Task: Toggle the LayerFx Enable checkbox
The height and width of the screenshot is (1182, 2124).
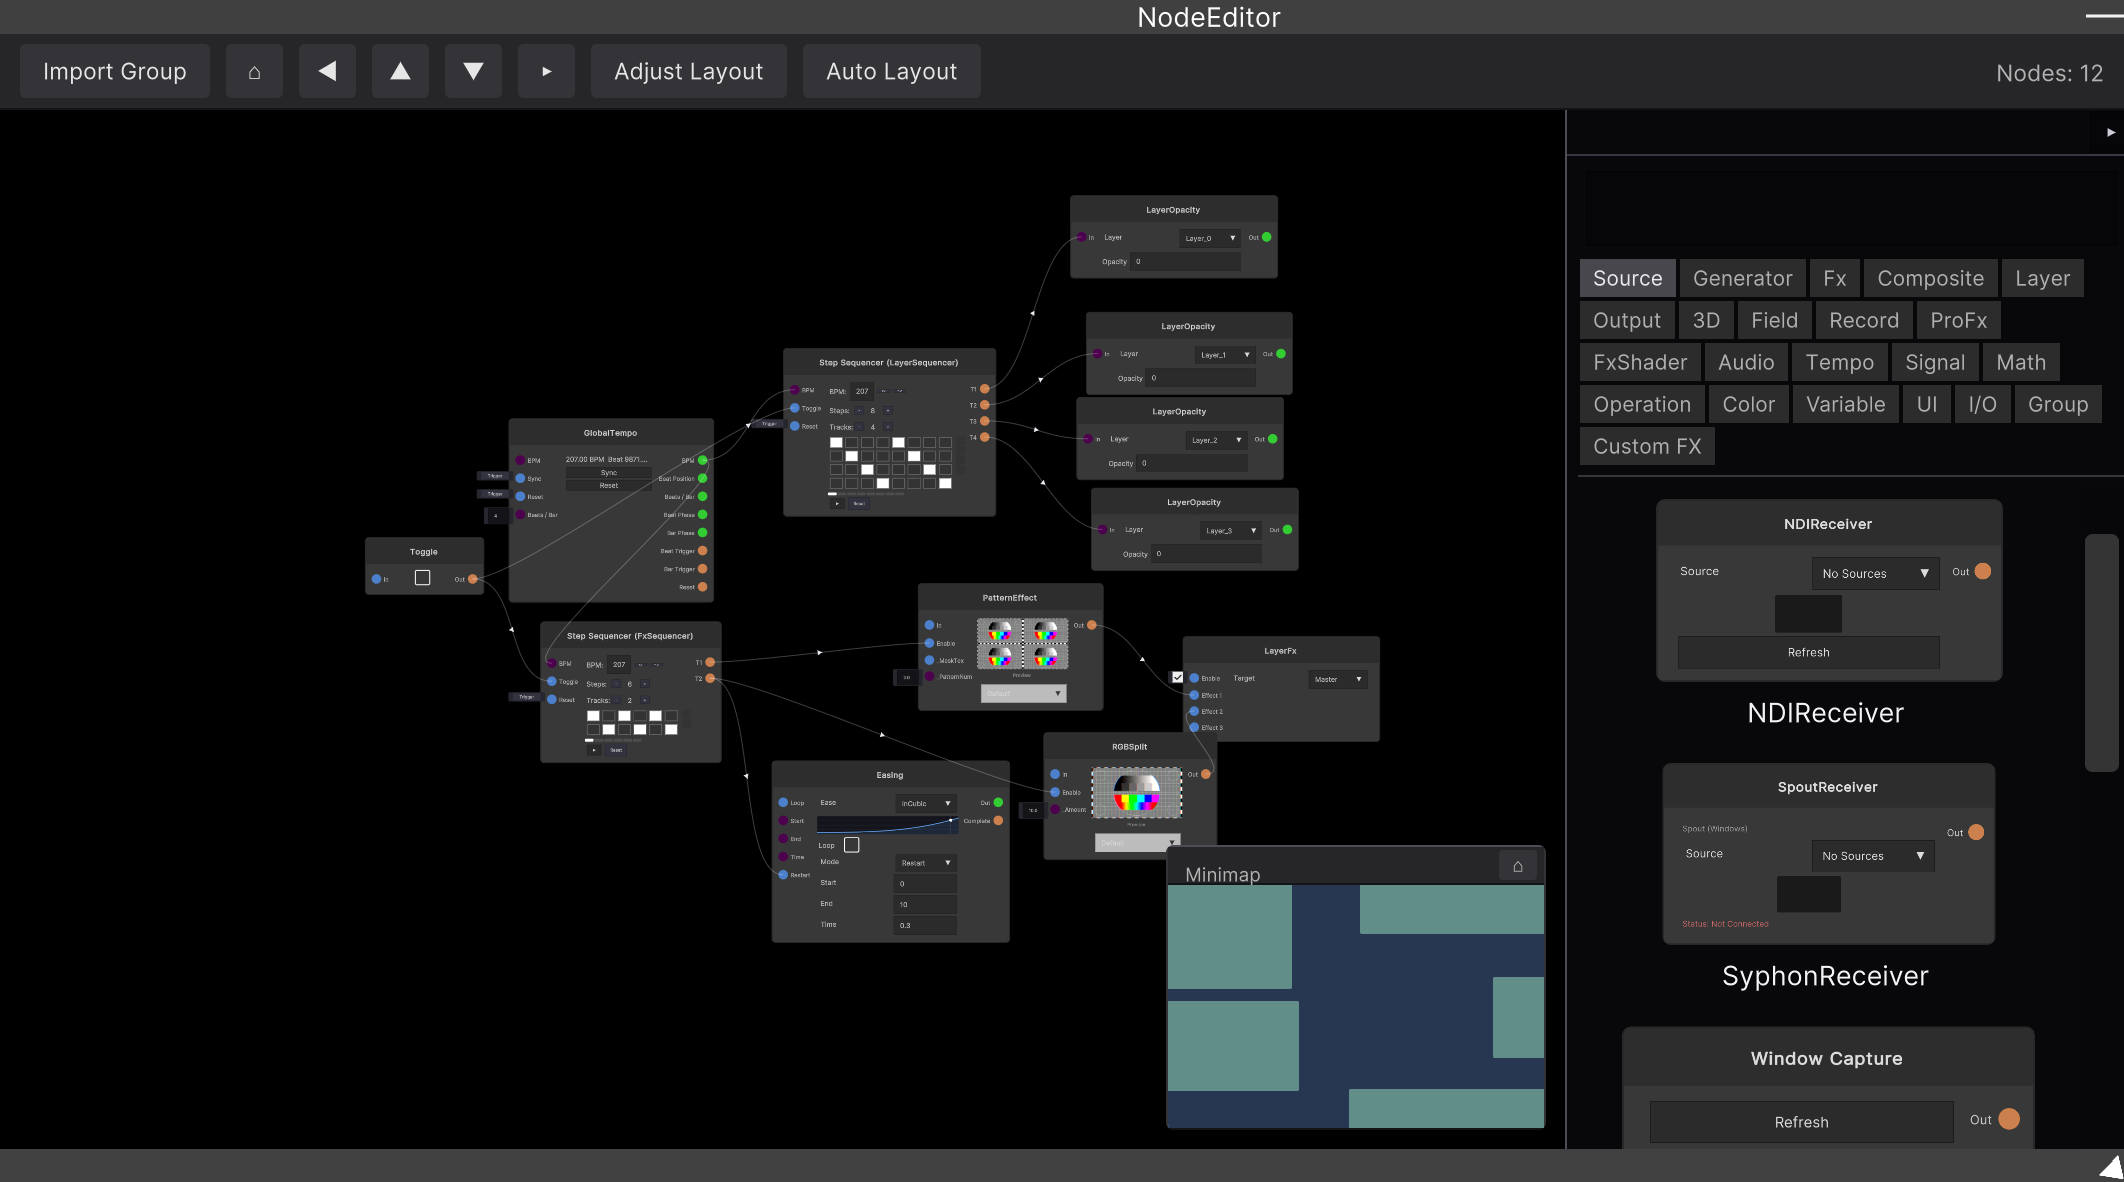Action: point(1178,677)
